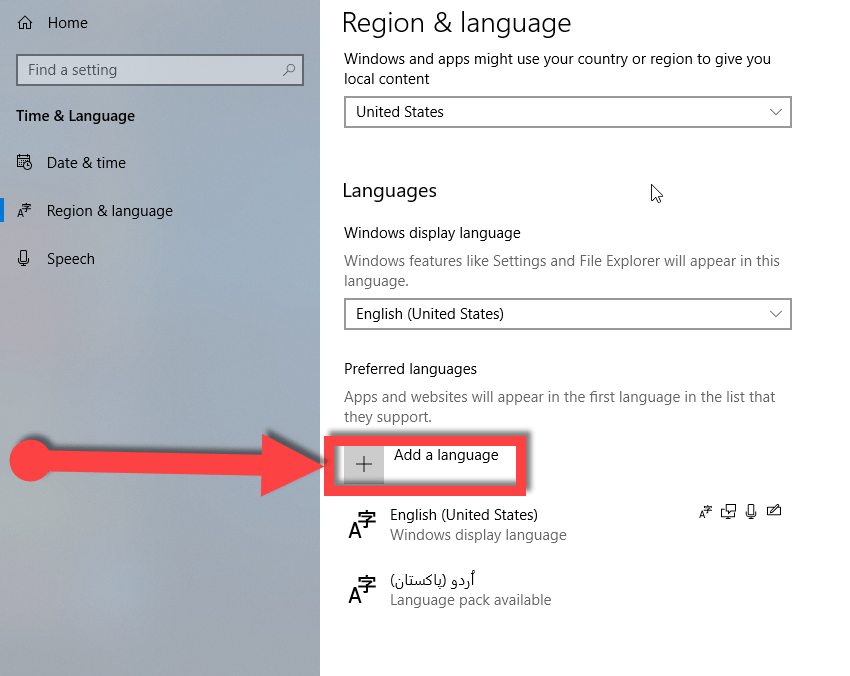Open the Region & language sidebar page
Image resolution: width=850 pixels, height=676 pixels.
tap(109, 211)
